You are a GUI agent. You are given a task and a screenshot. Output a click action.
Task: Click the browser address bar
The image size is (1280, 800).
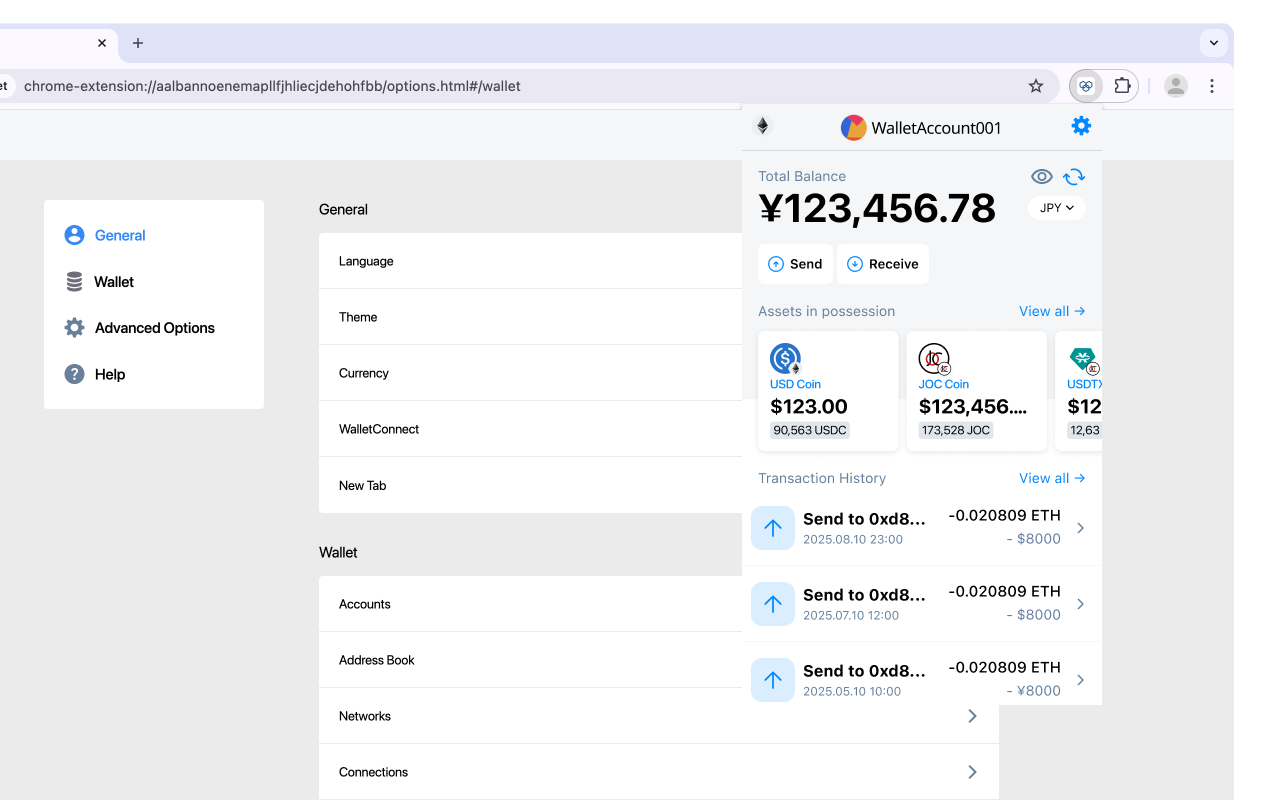[500, 86]
